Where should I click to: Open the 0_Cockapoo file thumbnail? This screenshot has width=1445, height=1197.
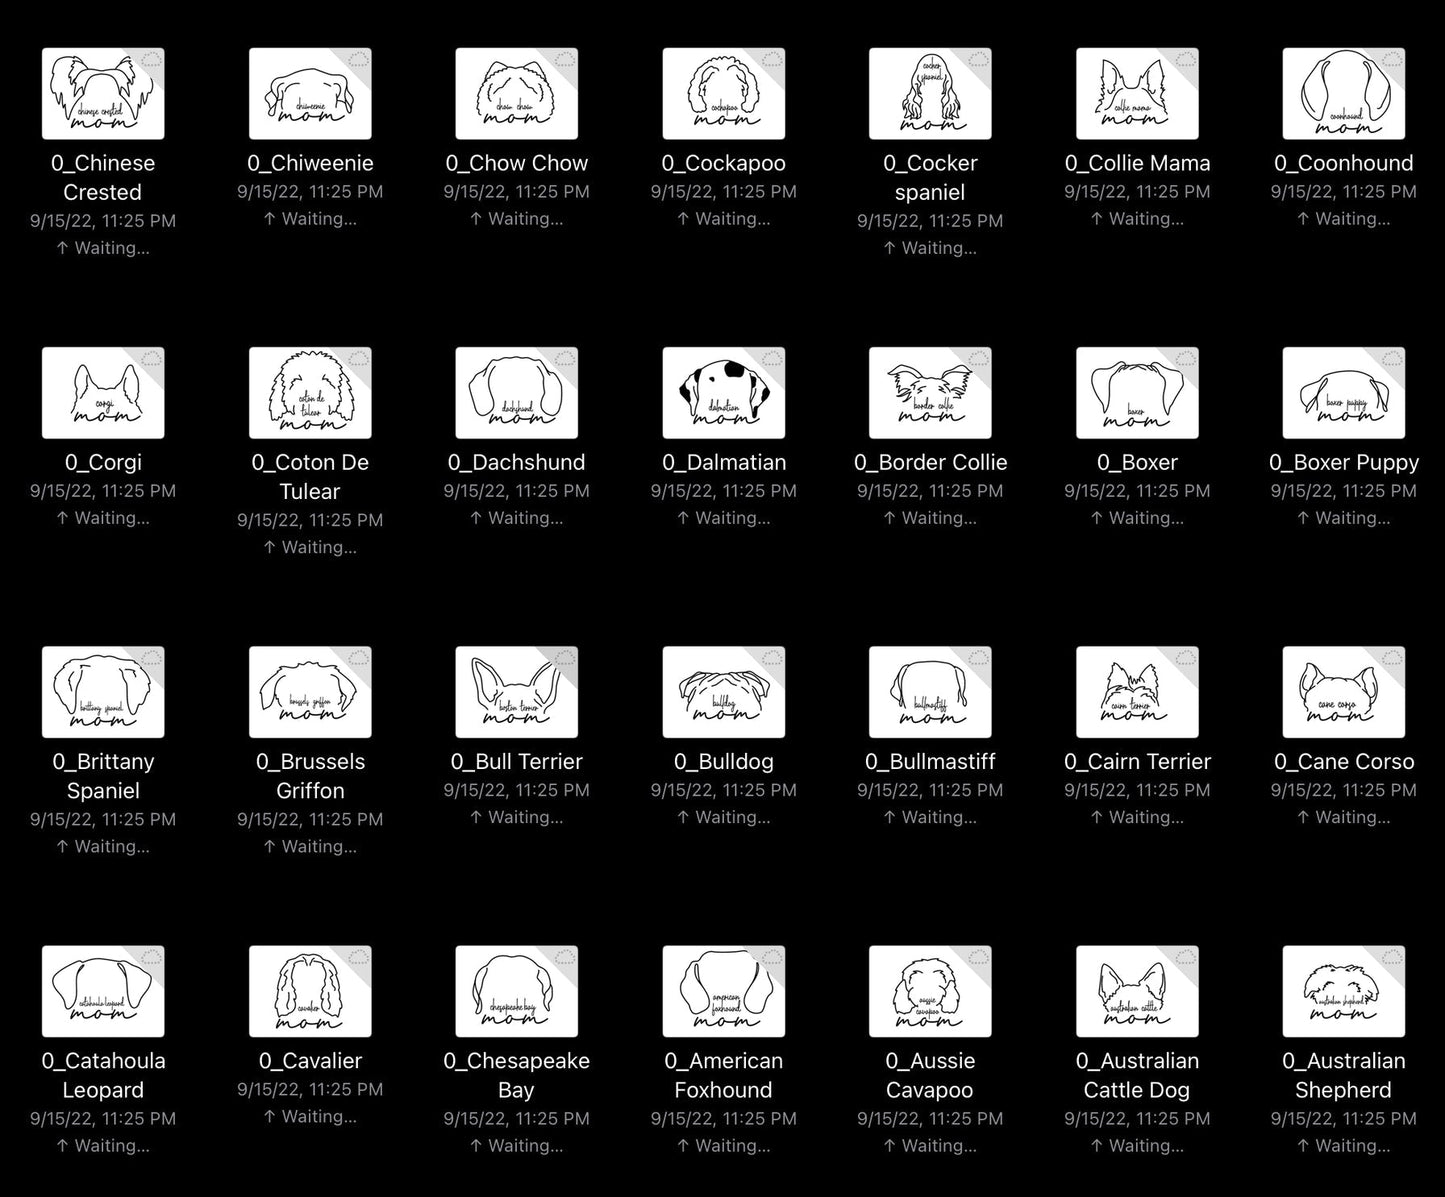[723, 94]
